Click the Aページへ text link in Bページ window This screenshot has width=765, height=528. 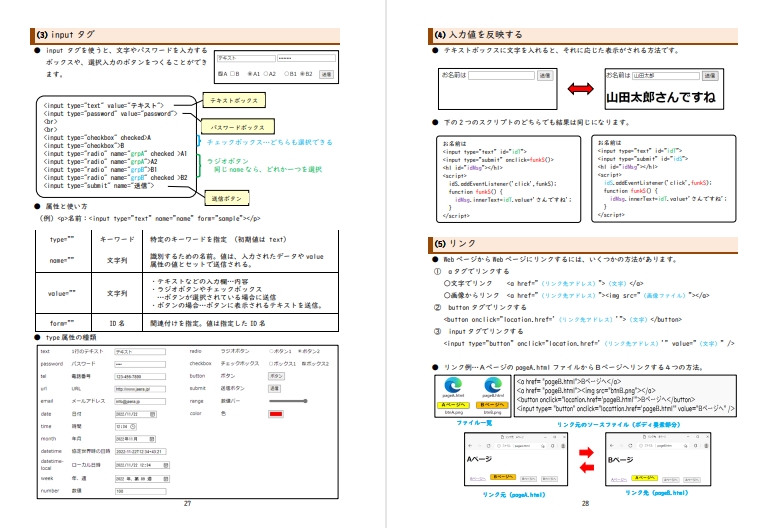[618, 480]
